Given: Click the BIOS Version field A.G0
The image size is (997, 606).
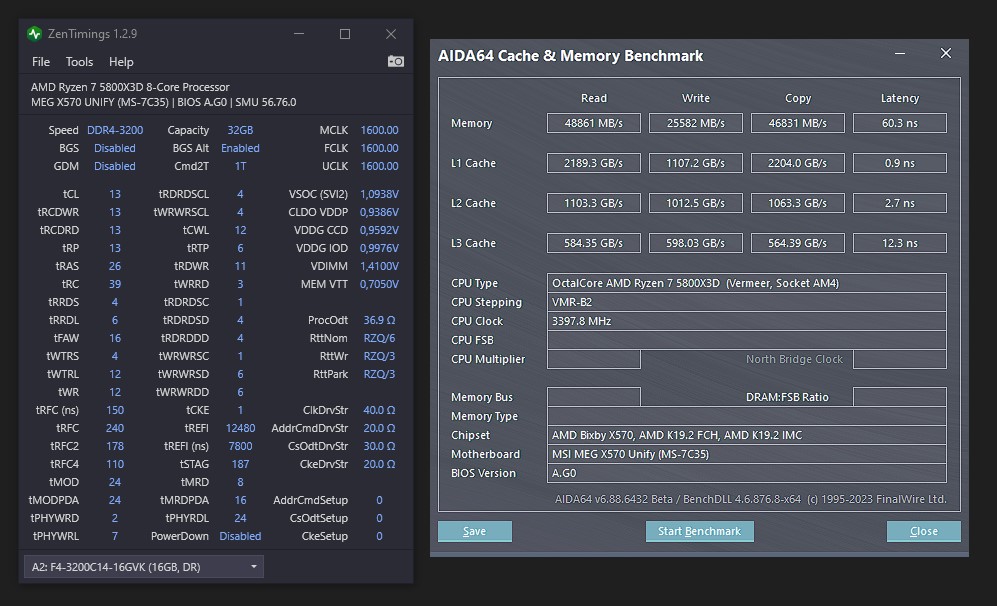Looking at the screenshot, I should 746,473.
